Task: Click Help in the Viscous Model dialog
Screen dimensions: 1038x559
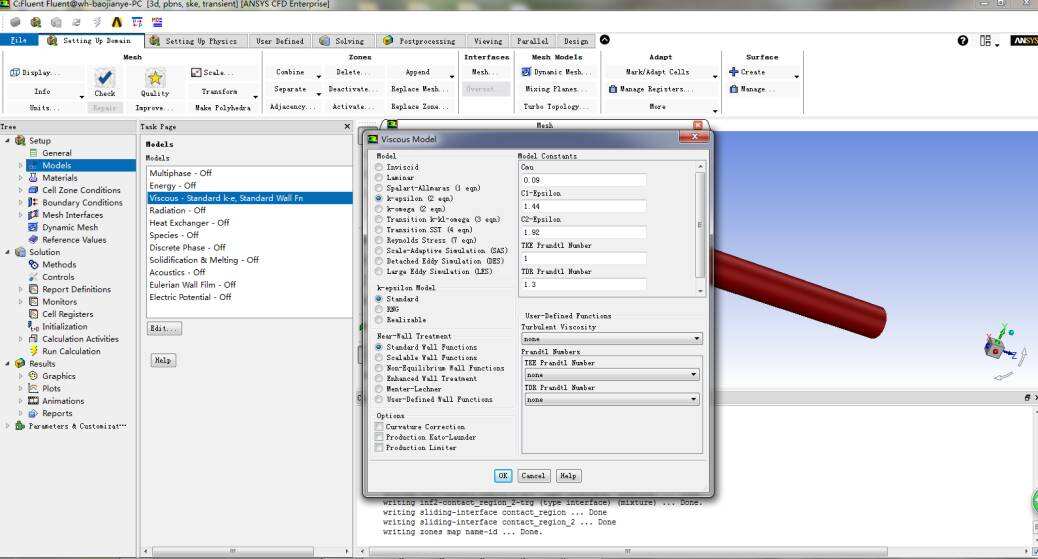Action: 568,476
